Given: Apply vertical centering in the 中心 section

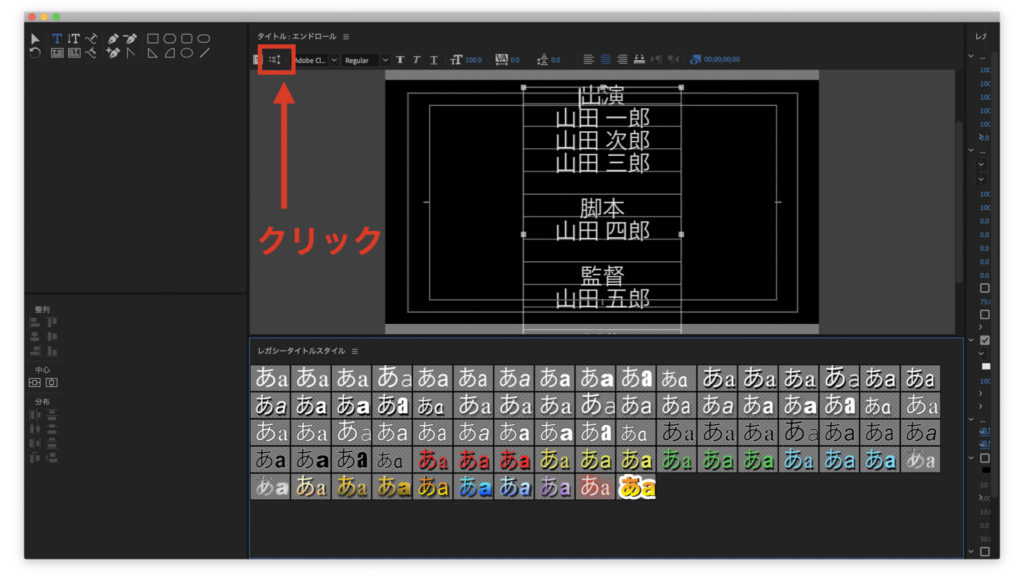Looking at the screenshot, I should coord(50,383).
